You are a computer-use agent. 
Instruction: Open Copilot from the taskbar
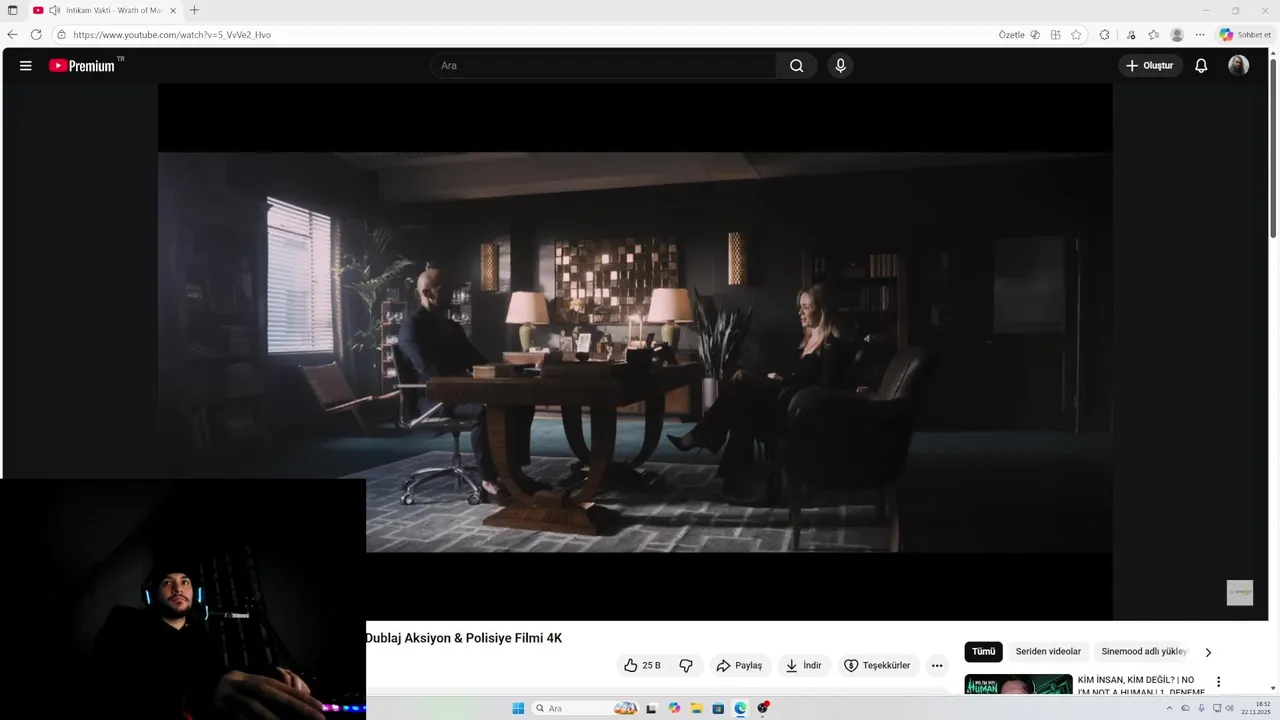click(x=674, y=708)
